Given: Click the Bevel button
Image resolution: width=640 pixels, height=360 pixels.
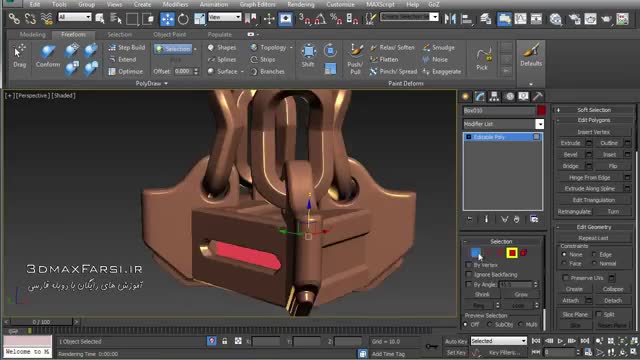Looking at the screenshot, I should 571,154.
